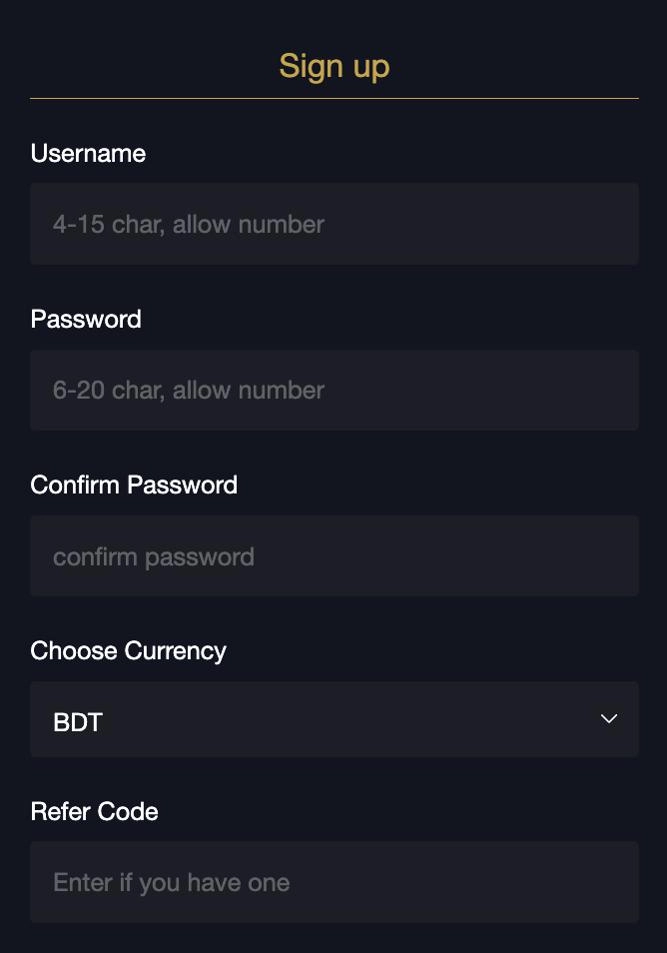Open the currency dropdown chevron arrow
The width and height of the screenshot is (667, 953).
[x=609, y=719]
